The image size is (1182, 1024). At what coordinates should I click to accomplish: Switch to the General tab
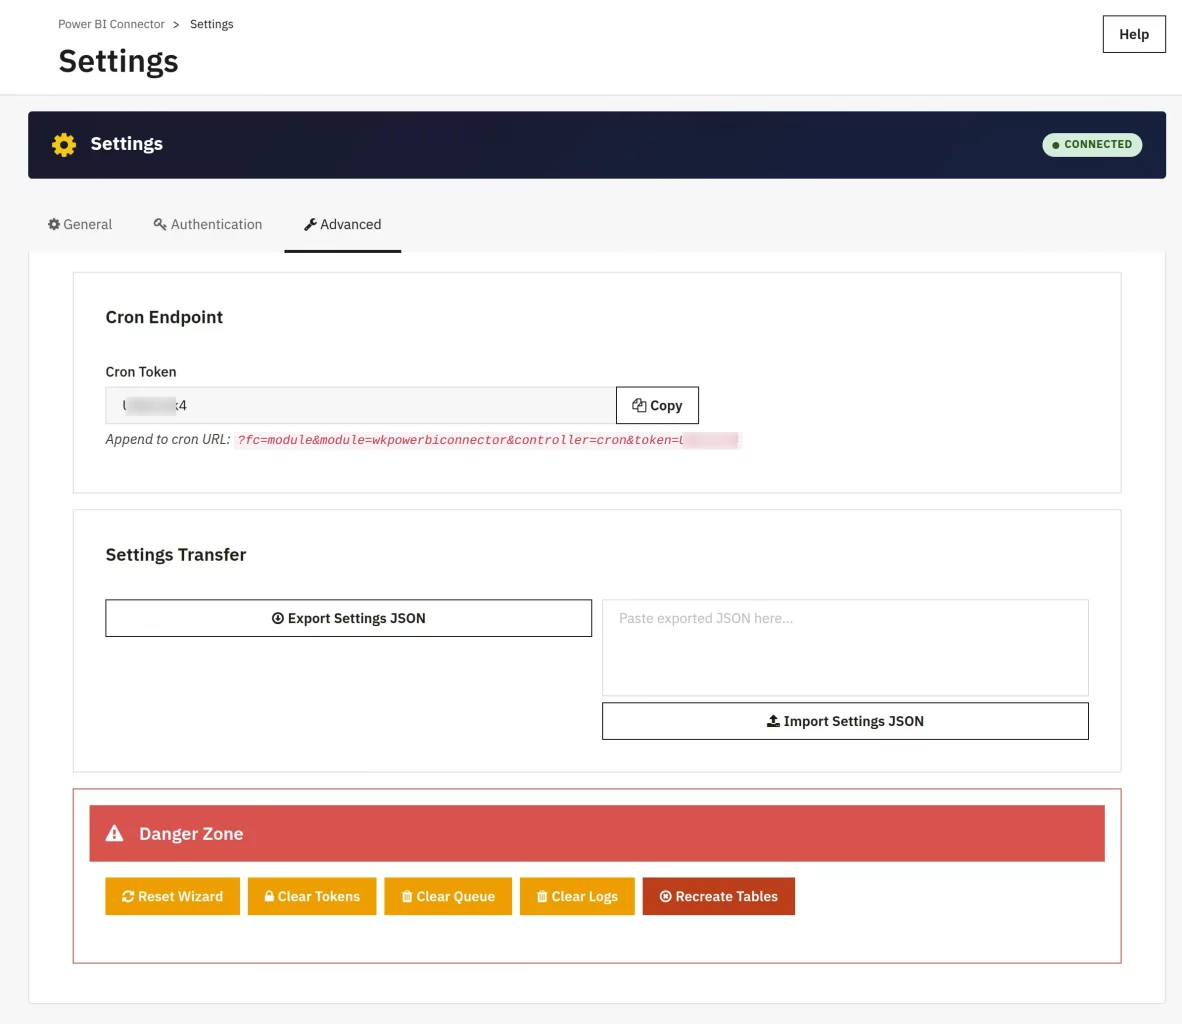(80, 224)
